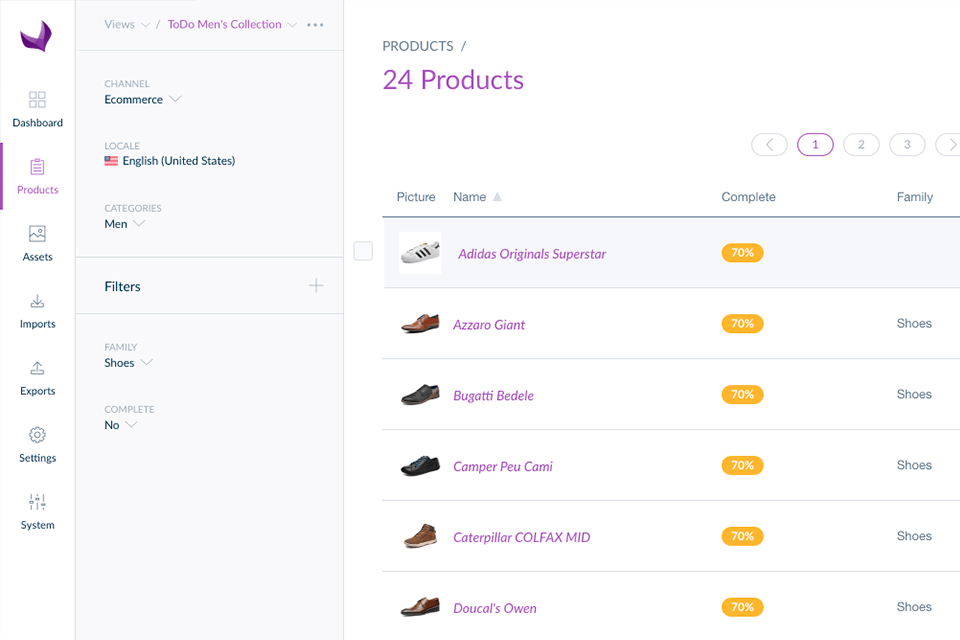
Task: Click Shoes family cell for Azzaro Giant
Action: point(914,323)
